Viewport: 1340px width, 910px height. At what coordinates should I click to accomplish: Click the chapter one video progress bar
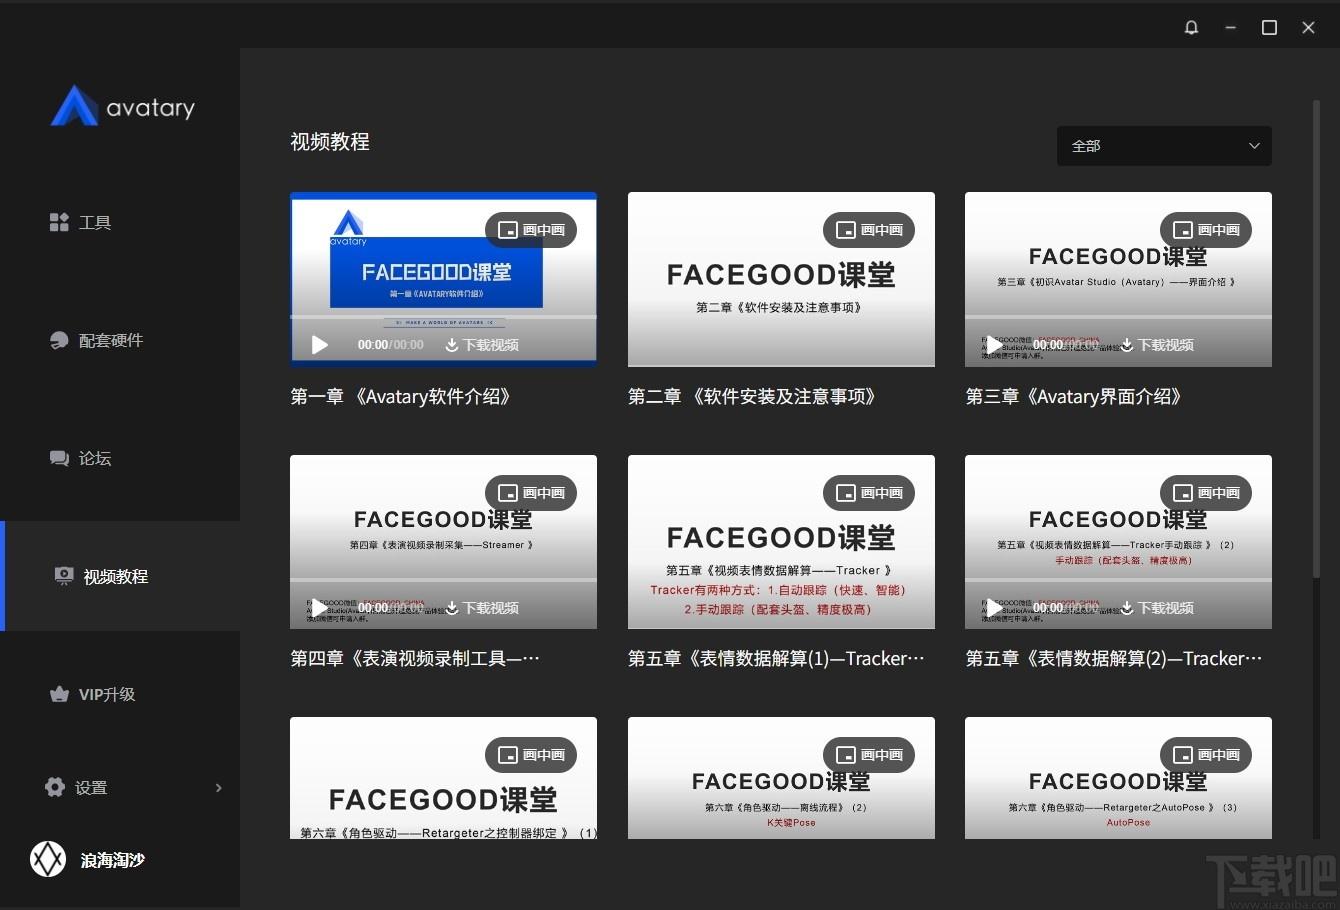pos(443,317)
